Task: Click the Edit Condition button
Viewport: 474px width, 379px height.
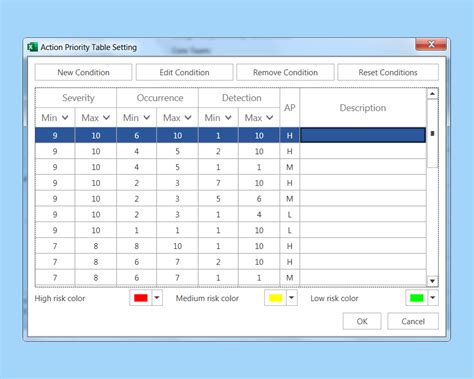Action: [x=184, y=72]
